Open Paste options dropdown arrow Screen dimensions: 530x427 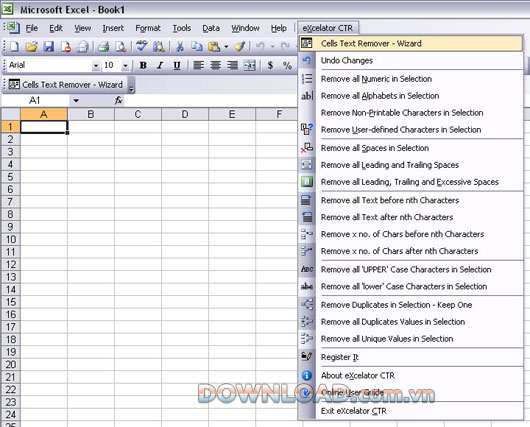226,47
